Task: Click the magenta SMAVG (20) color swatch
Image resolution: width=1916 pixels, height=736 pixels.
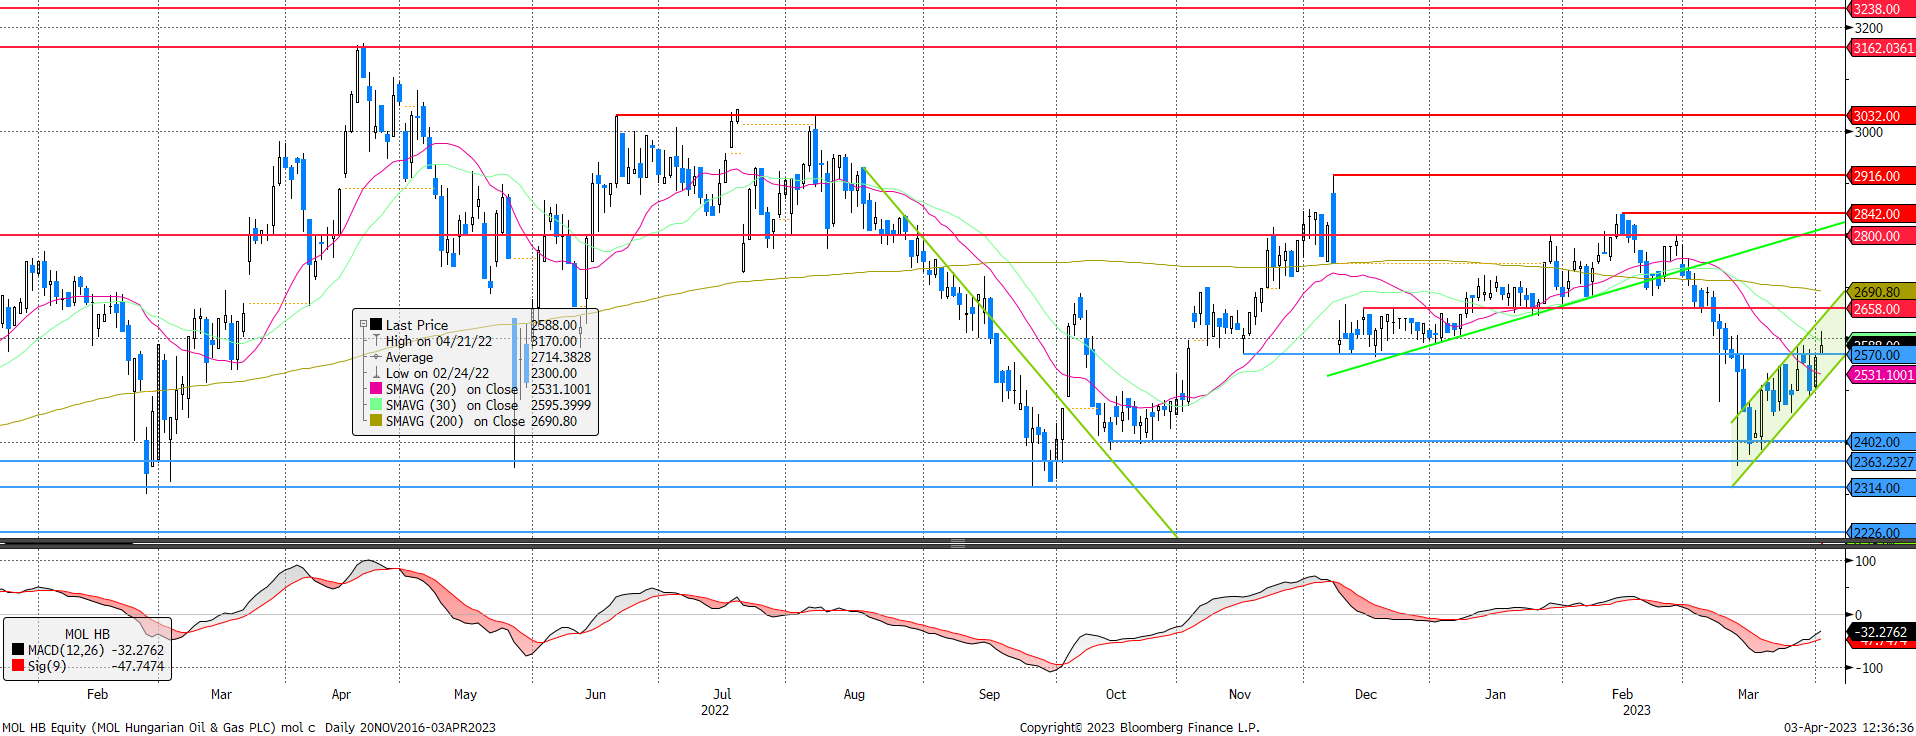Action: pyautogui.click(x=377, y=389)
